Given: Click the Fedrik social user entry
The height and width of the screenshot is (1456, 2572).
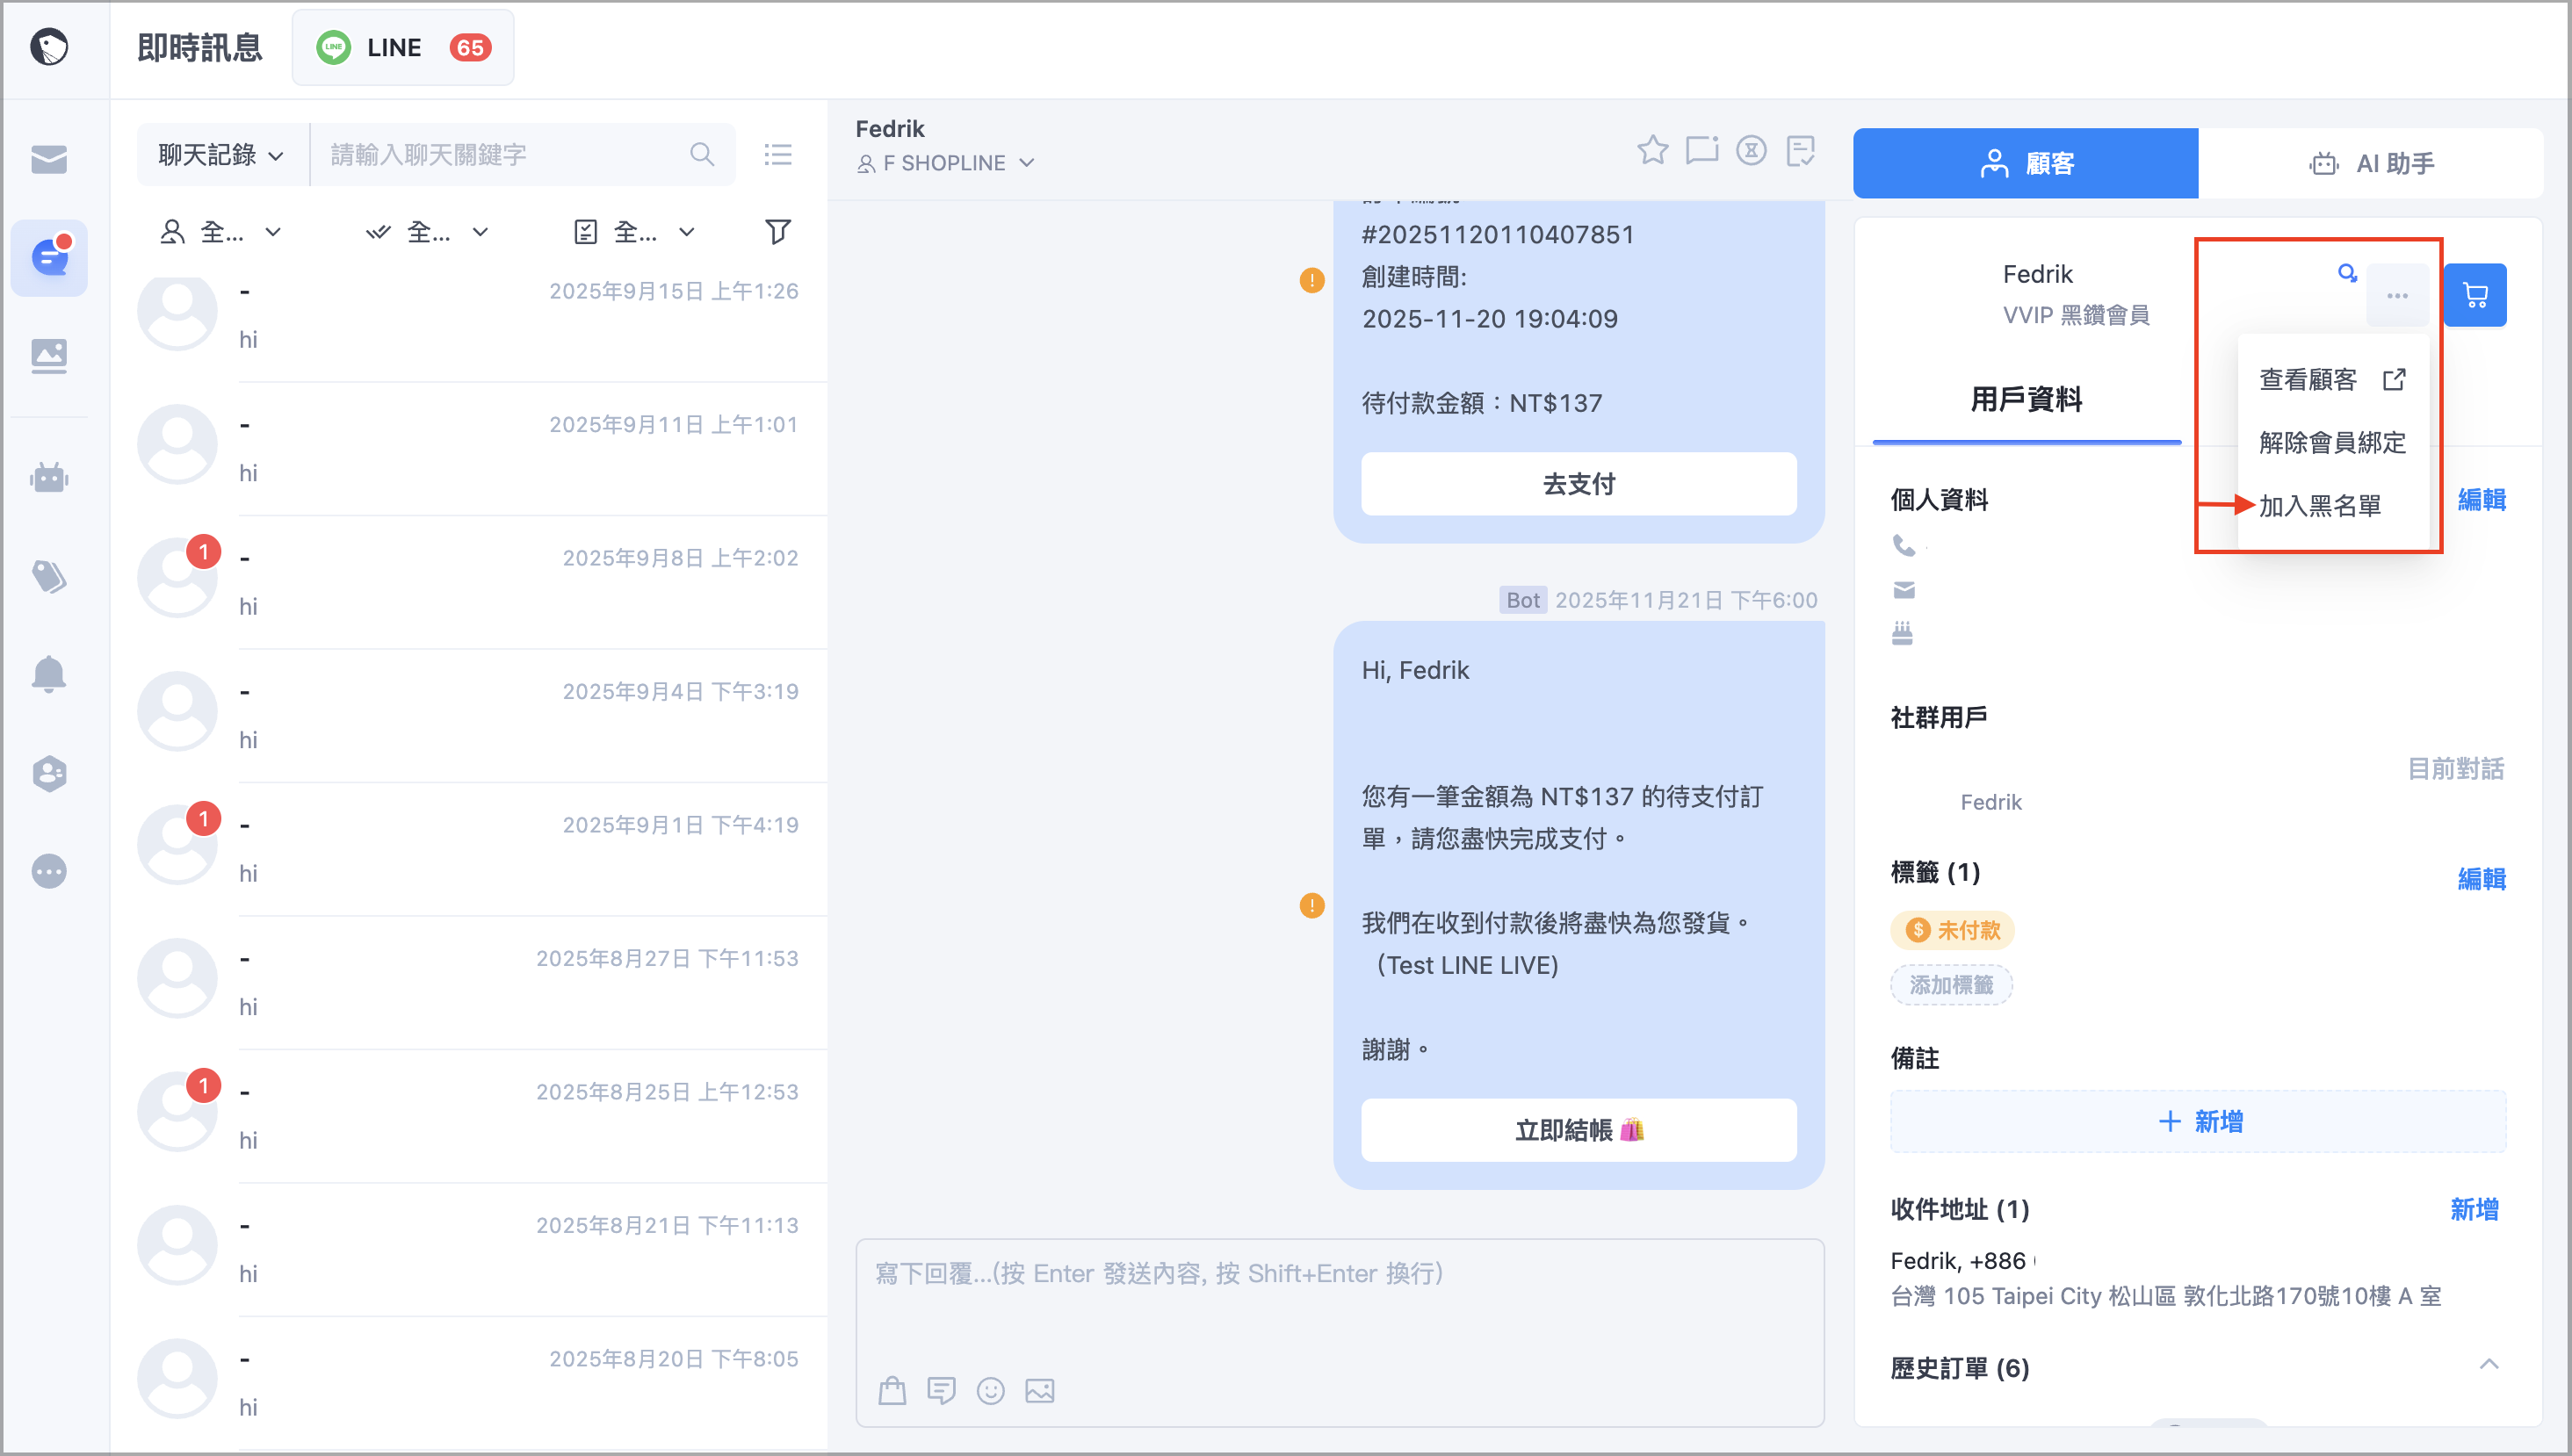Looking at the screenshot, I should click(x=1990, y=802).
